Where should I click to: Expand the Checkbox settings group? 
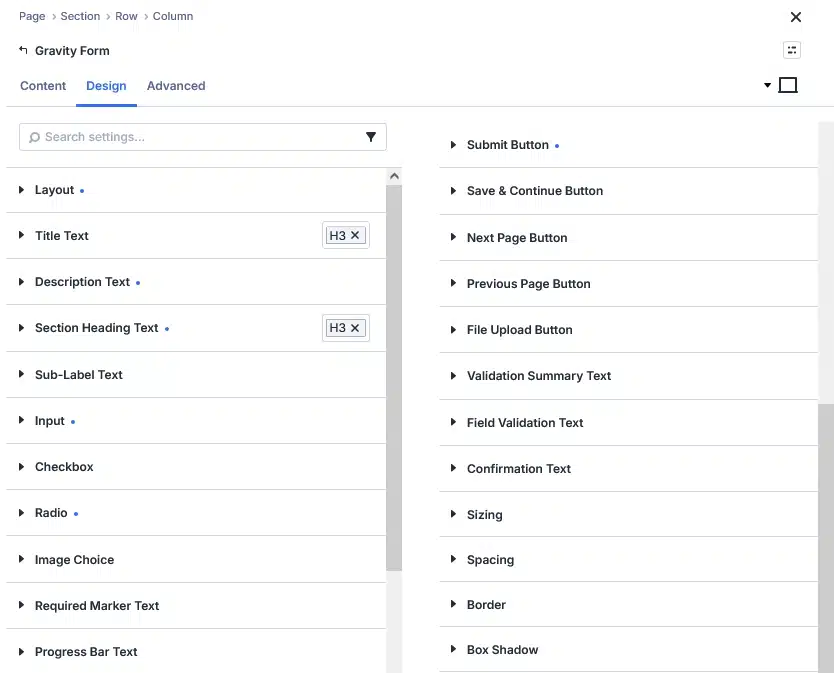(196, 467)
